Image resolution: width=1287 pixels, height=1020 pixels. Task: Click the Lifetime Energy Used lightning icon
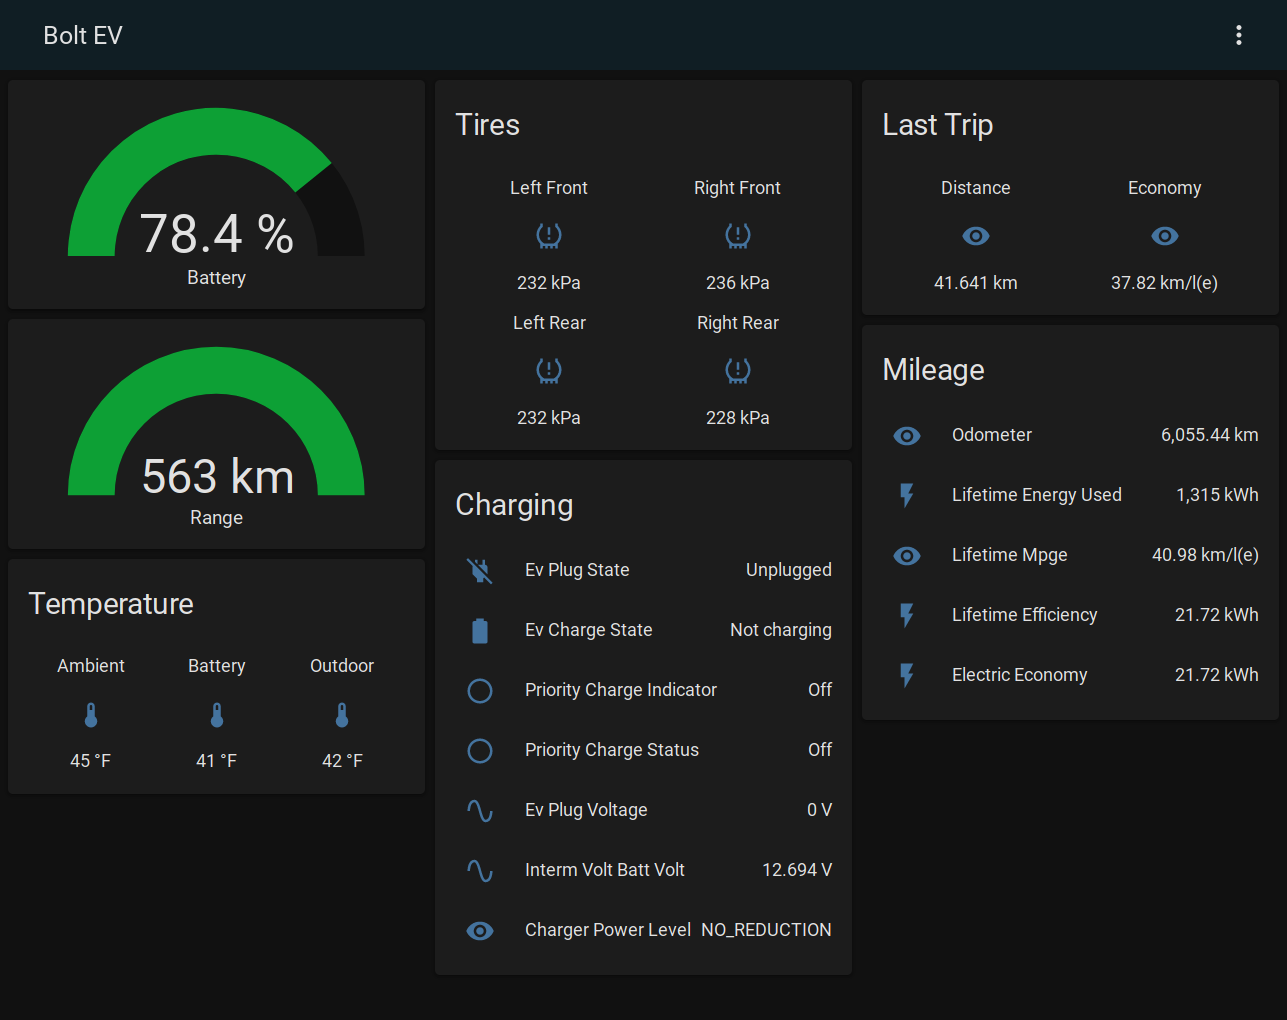click(x=907, y=495)
